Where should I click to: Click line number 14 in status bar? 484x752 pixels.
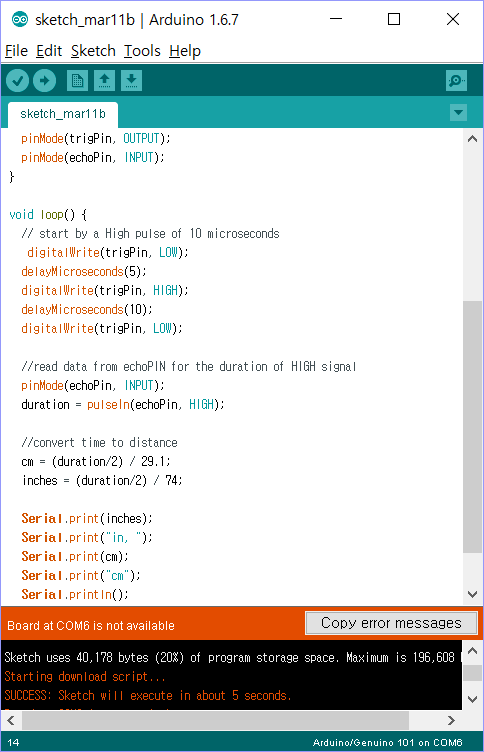(x=13, y=743)
